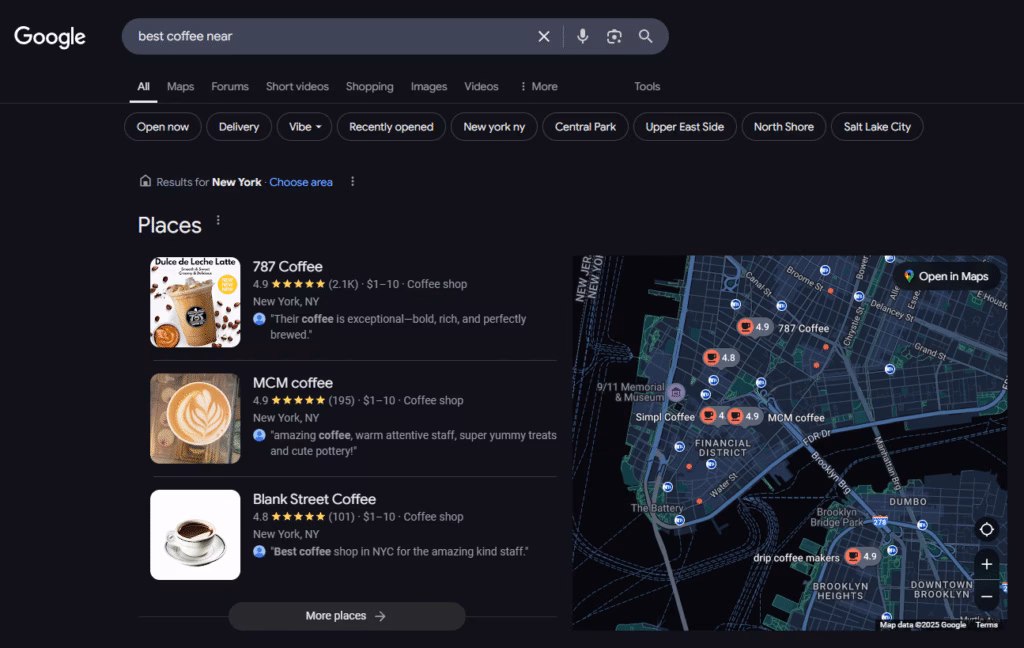This screenshot has height=648, width=1024.
Task: Expand the Vibe dropdown filter
Action: [x=304, y=127]
